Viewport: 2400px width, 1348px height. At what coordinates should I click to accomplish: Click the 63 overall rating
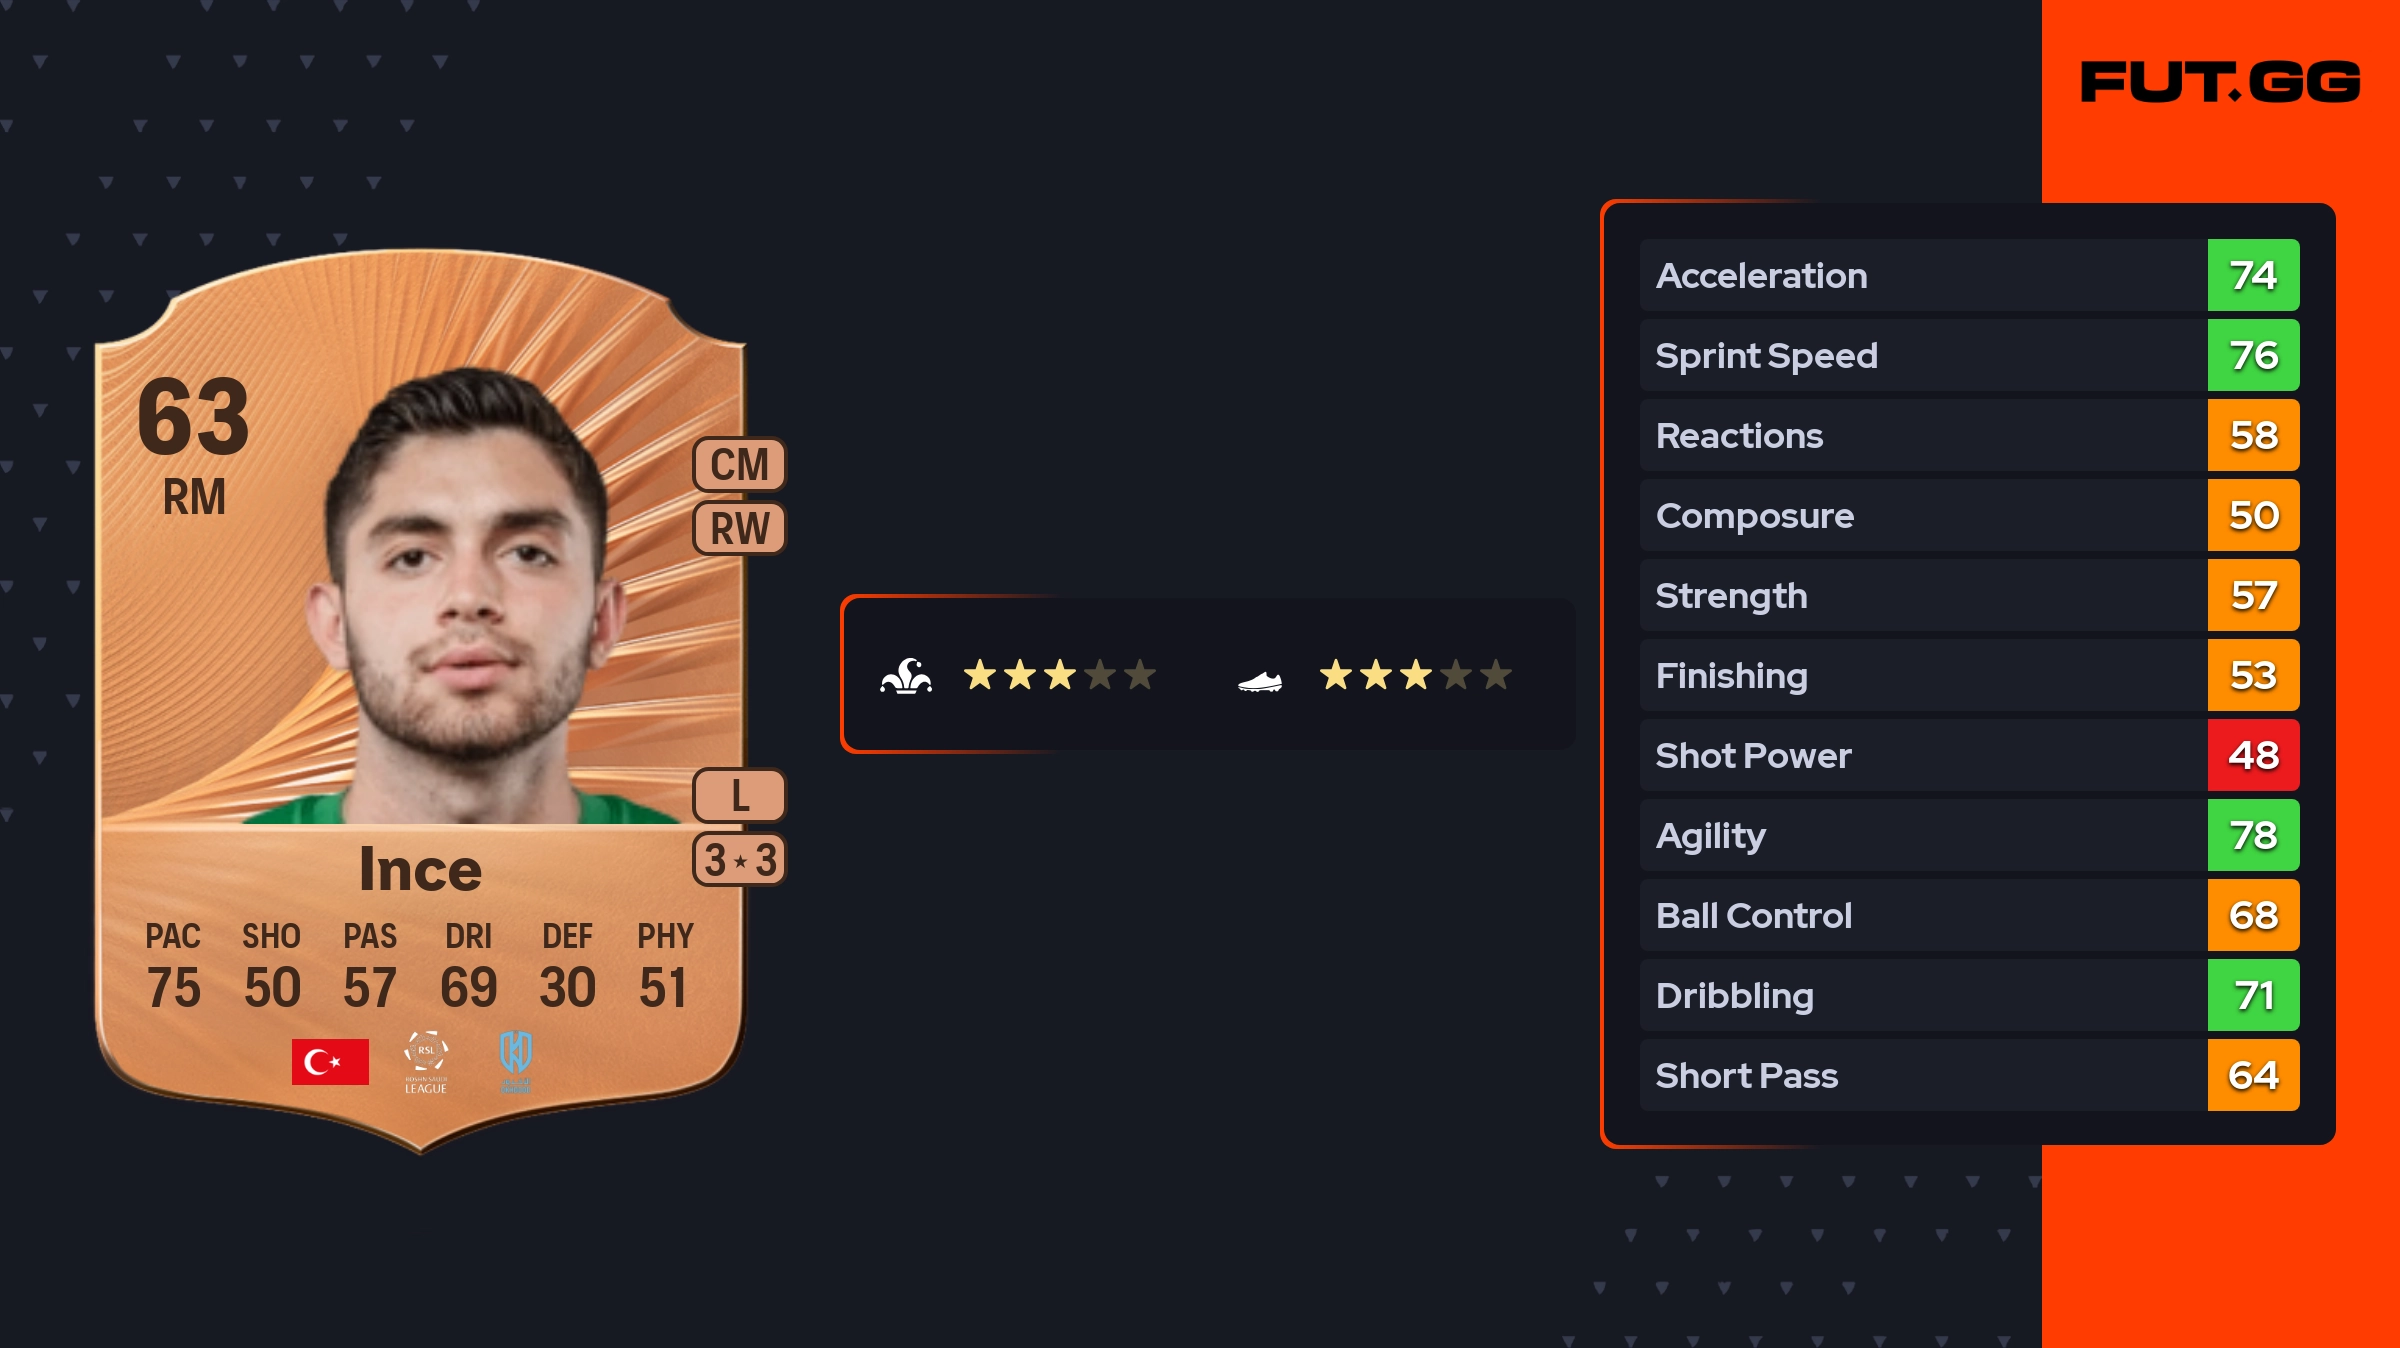(194, 417)
